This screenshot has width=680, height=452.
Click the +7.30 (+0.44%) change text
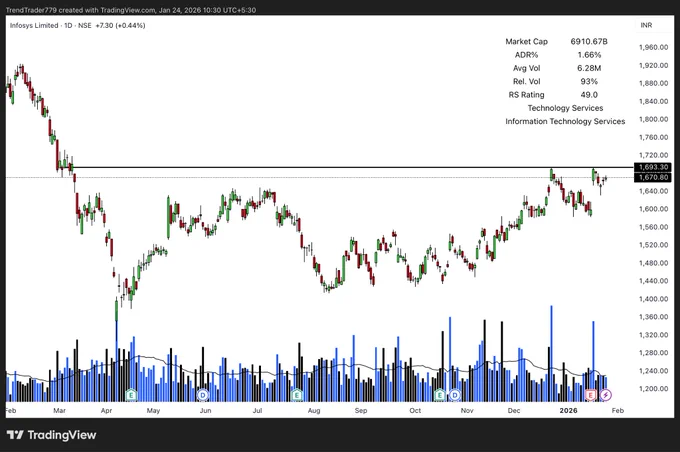pyautogui.click(x=120, y=26)
